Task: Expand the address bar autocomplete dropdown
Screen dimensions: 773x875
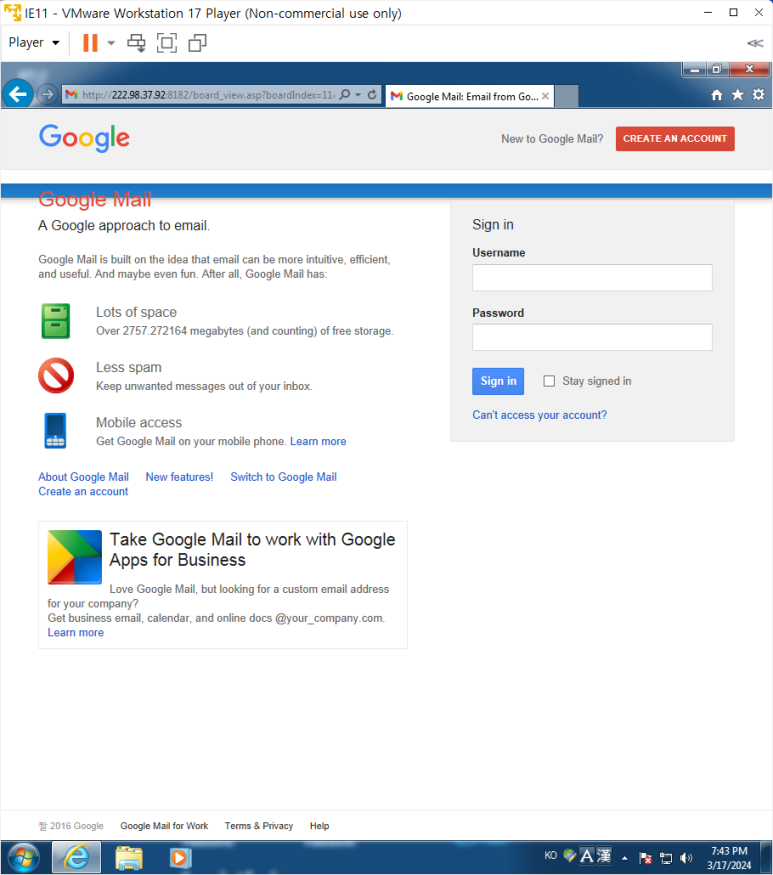Action: pyautogui.click(x=358, y=95)
